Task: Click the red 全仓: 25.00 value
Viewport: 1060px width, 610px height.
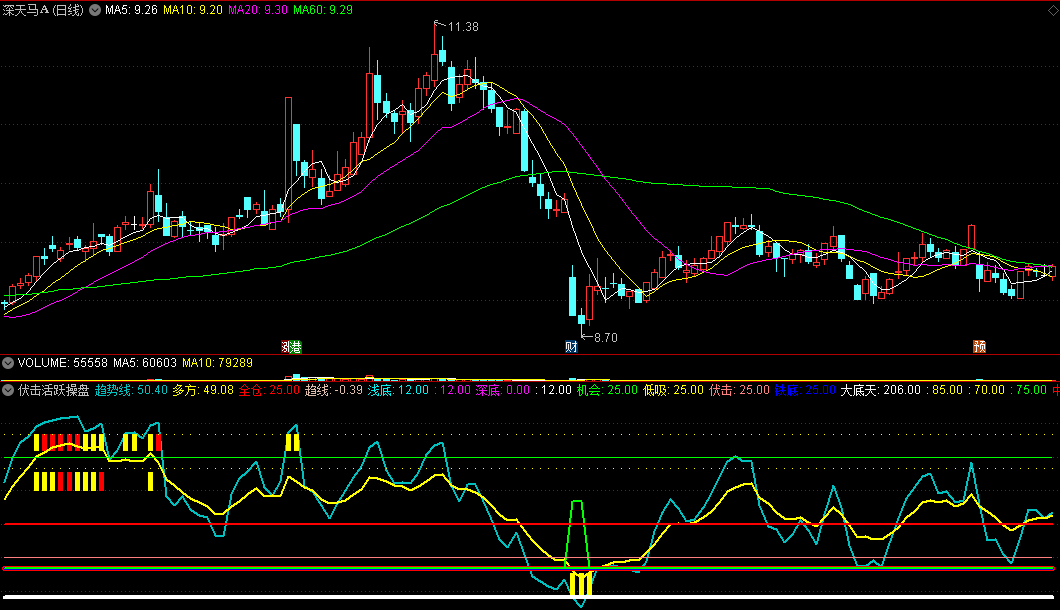Action: 269,390
